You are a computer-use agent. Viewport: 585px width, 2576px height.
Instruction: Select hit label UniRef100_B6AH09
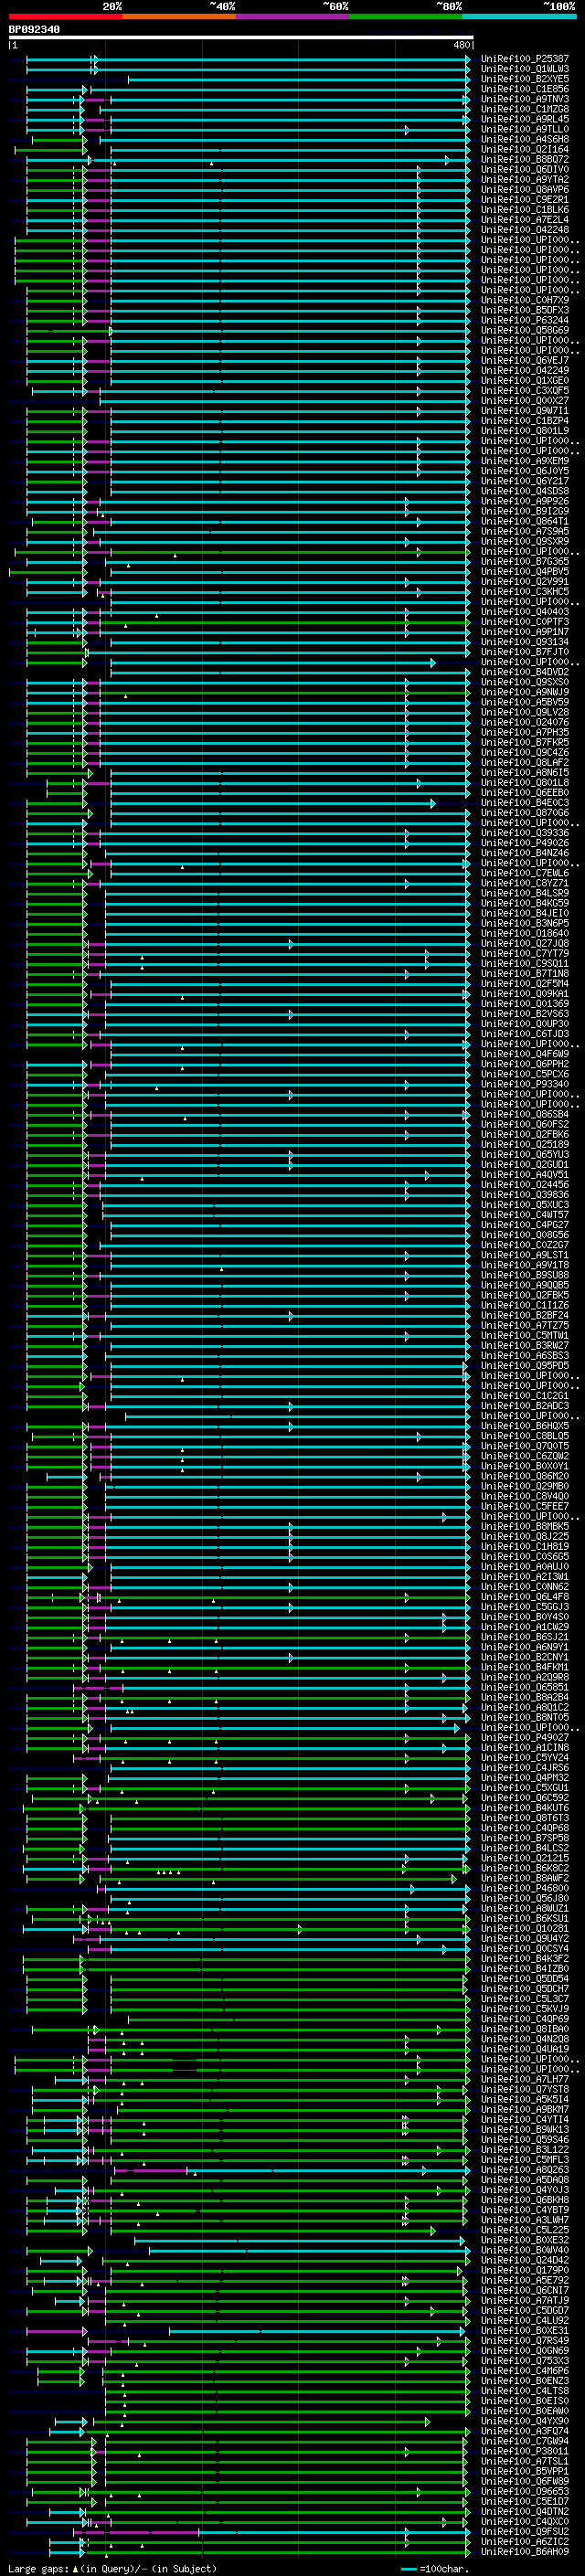click(x=524, y=2551)
